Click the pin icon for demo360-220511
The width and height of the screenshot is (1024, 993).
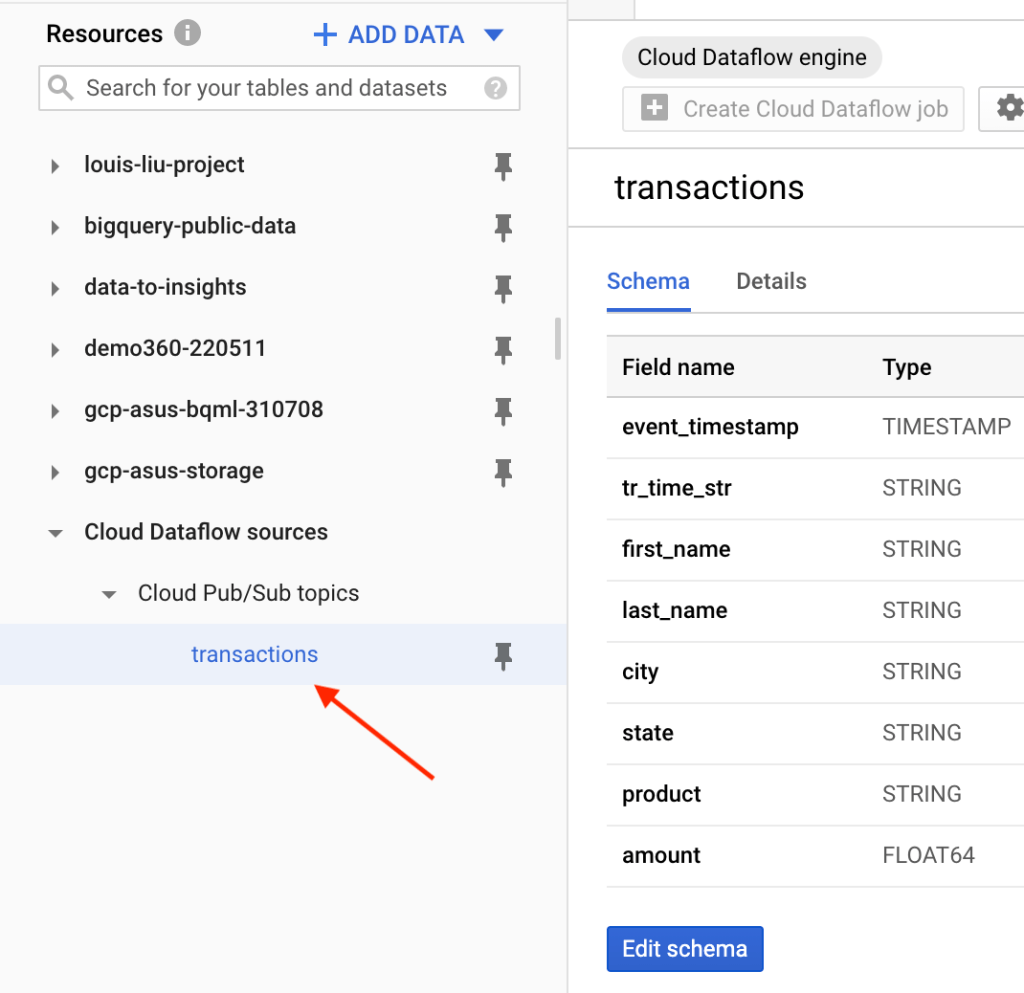503,349
